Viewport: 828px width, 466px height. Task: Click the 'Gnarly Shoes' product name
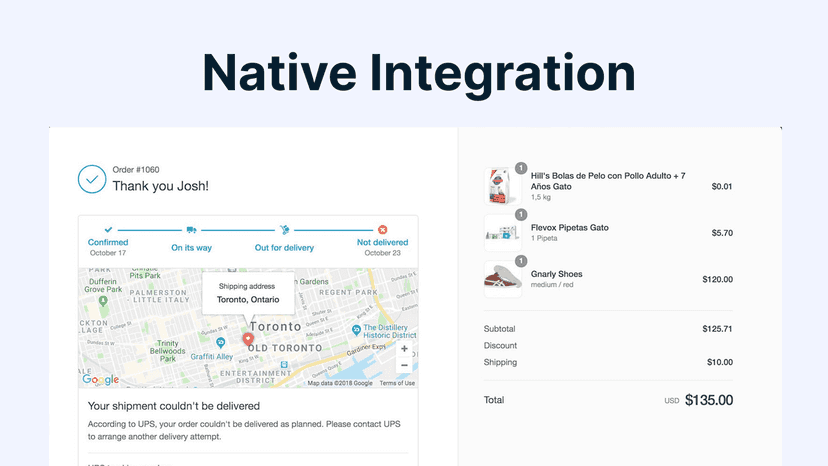(557, 274)
